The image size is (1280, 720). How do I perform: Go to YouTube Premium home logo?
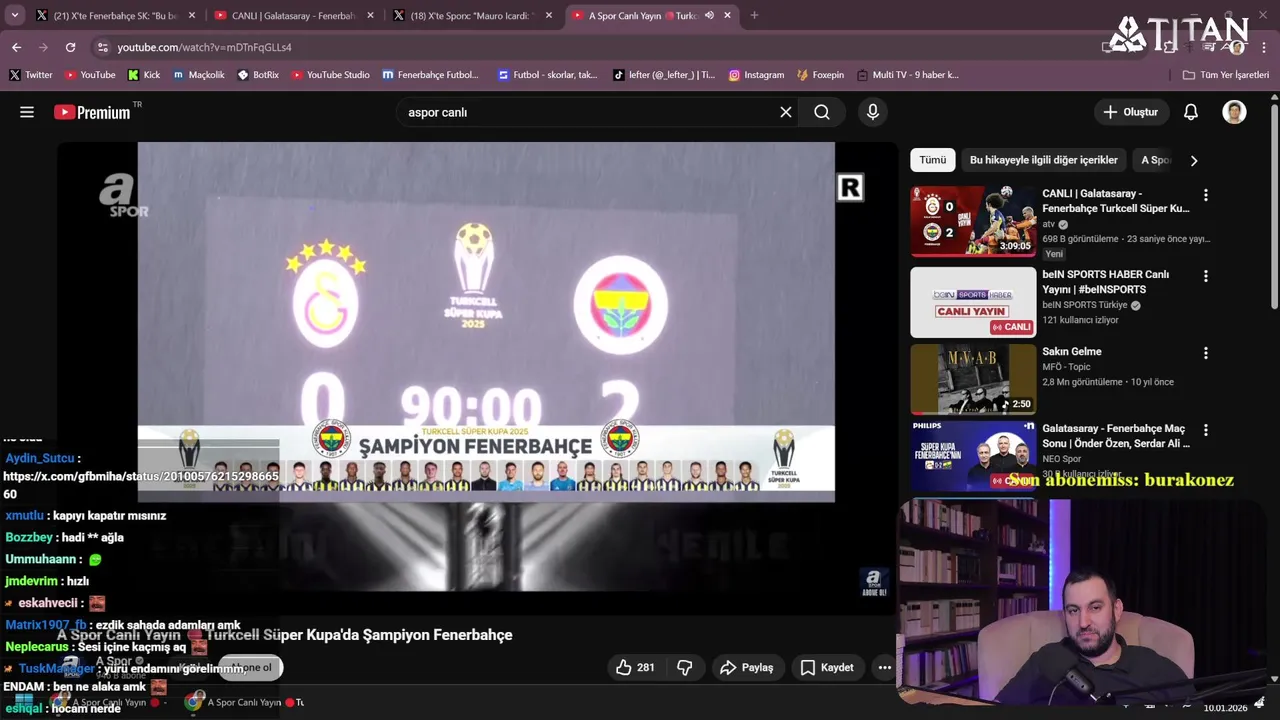tap(92, 112)
